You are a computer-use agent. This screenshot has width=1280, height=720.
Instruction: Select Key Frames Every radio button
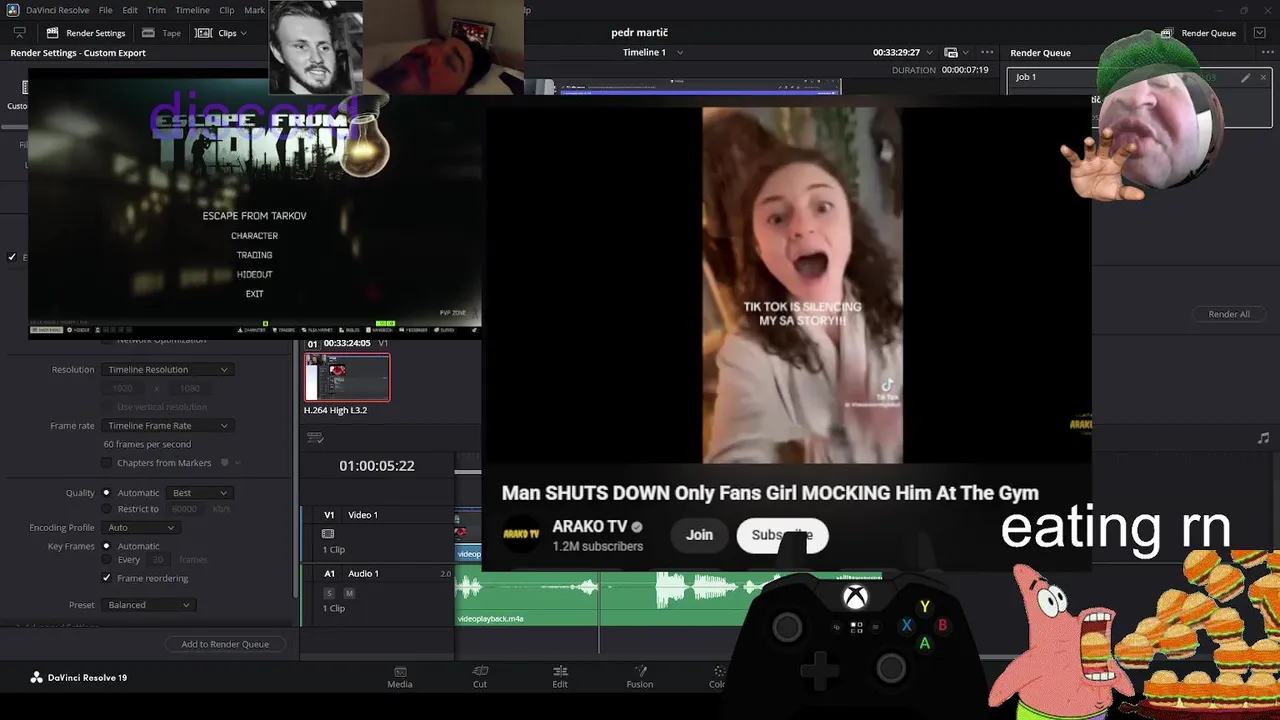(106, 560)
